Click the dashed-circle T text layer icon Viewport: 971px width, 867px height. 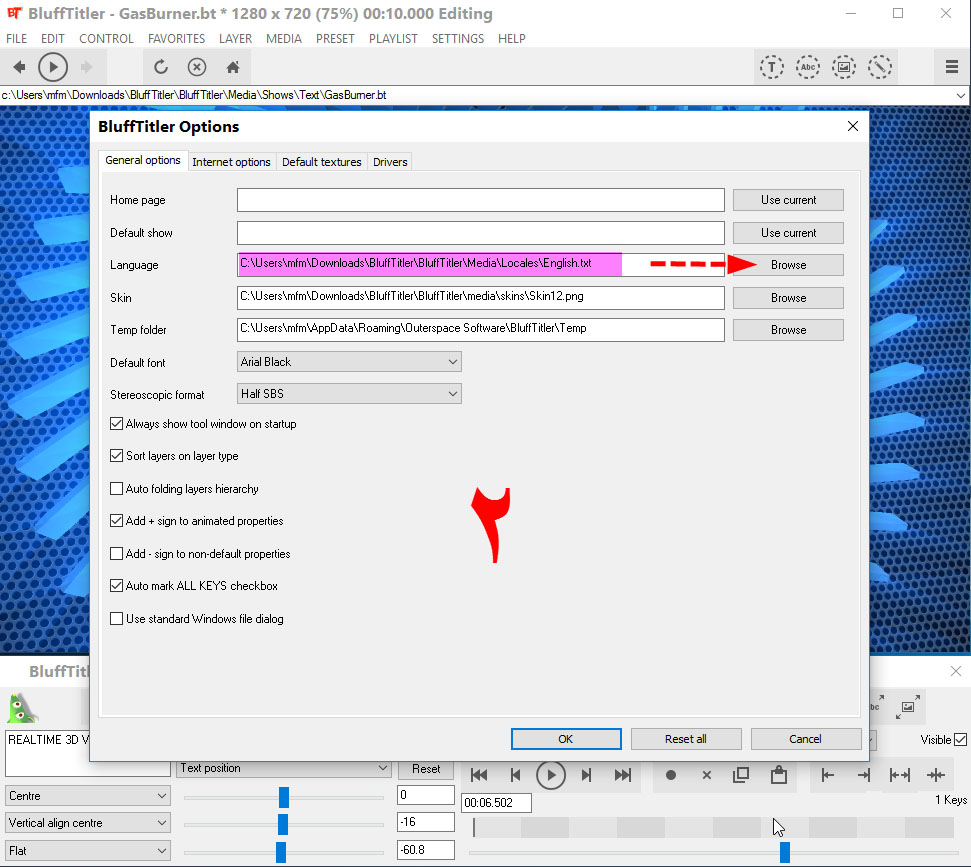(772, 67)
